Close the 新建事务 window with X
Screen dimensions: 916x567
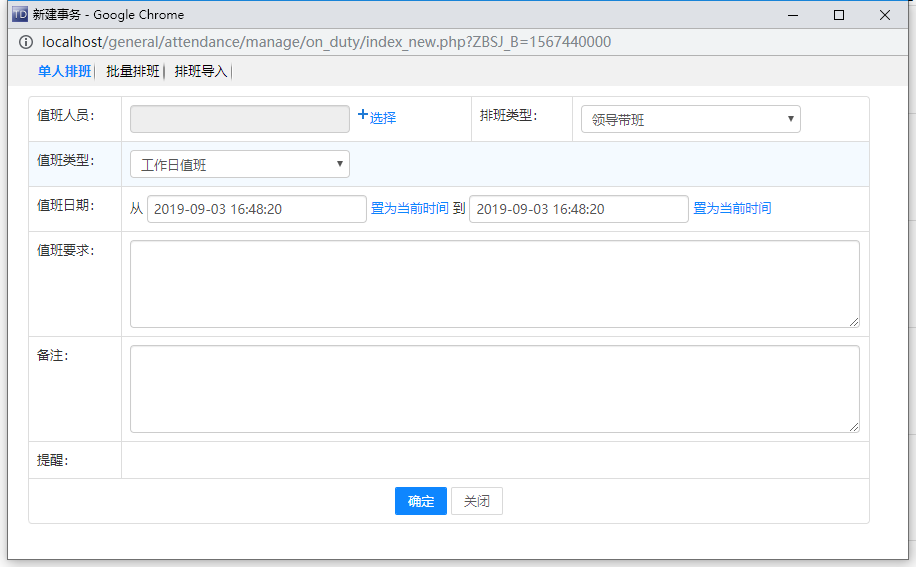coord(885,15)
